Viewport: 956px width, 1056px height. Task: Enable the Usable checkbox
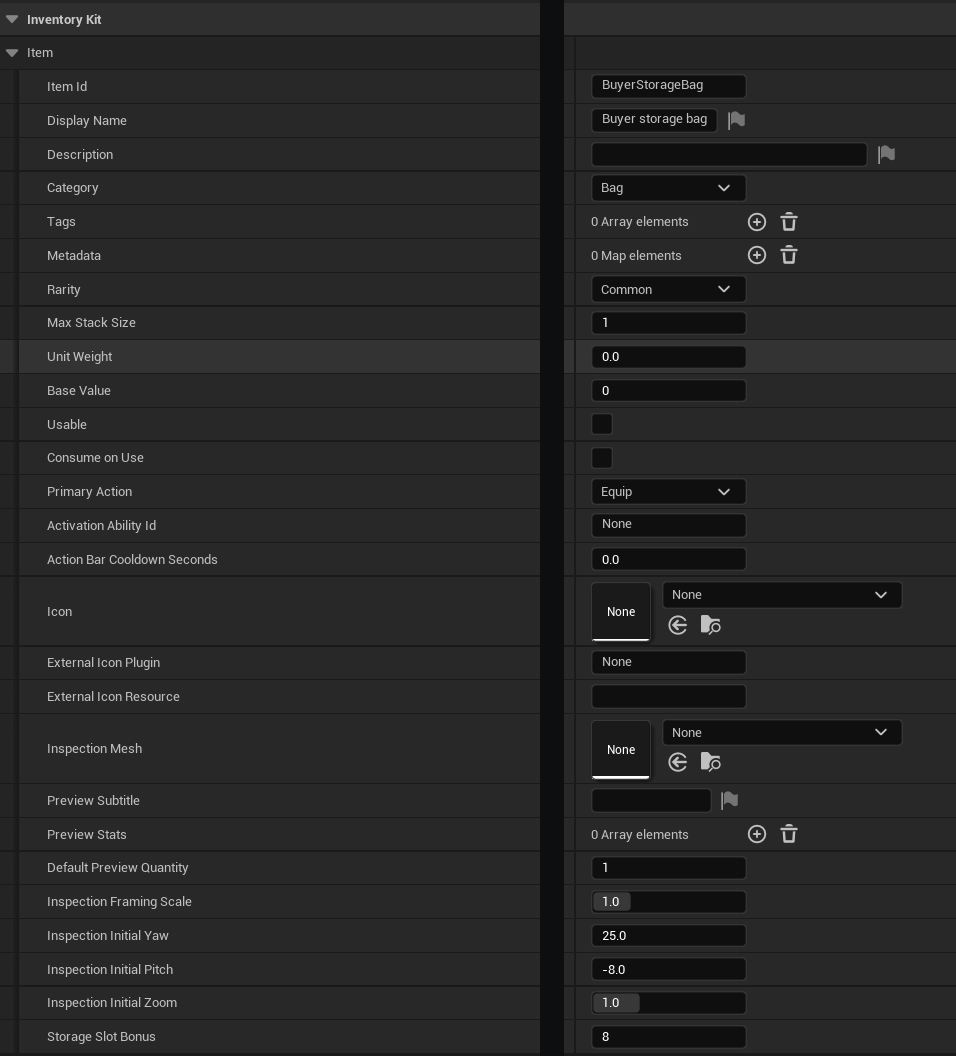602,424
